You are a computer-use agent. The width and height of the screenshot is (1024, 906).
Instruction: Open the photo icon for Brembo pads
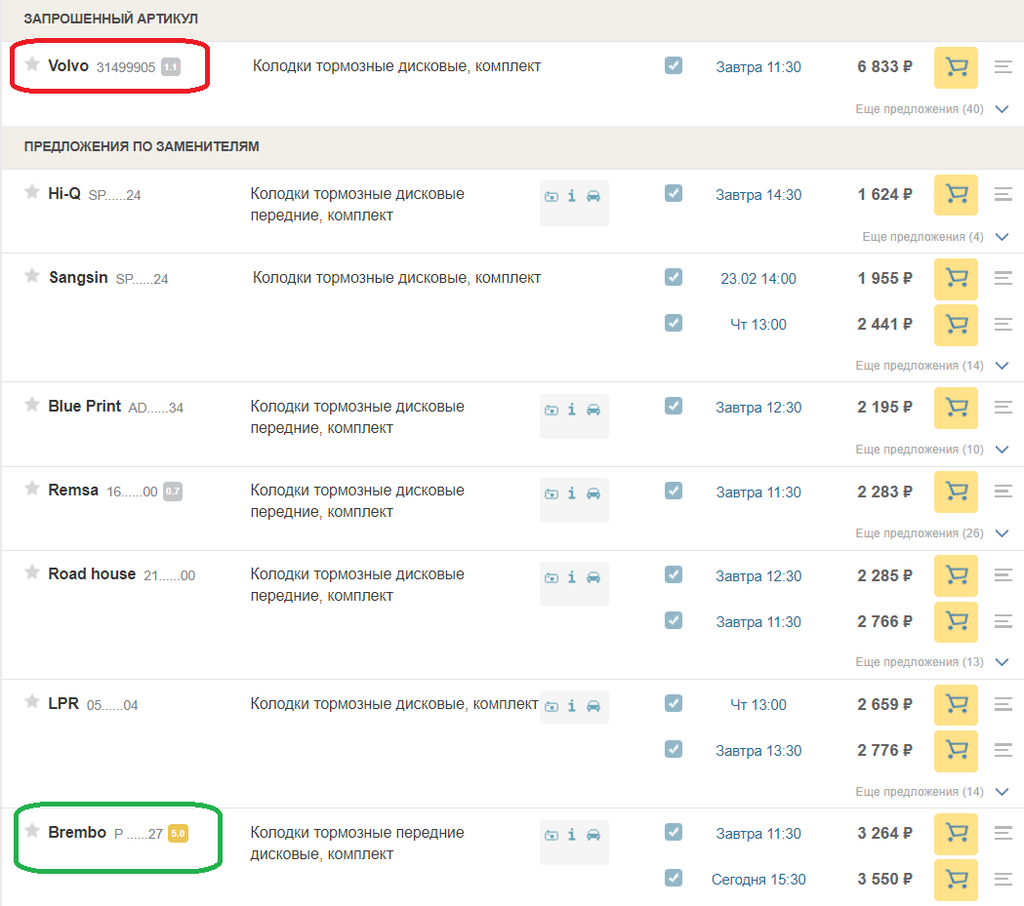coord(551,835)
